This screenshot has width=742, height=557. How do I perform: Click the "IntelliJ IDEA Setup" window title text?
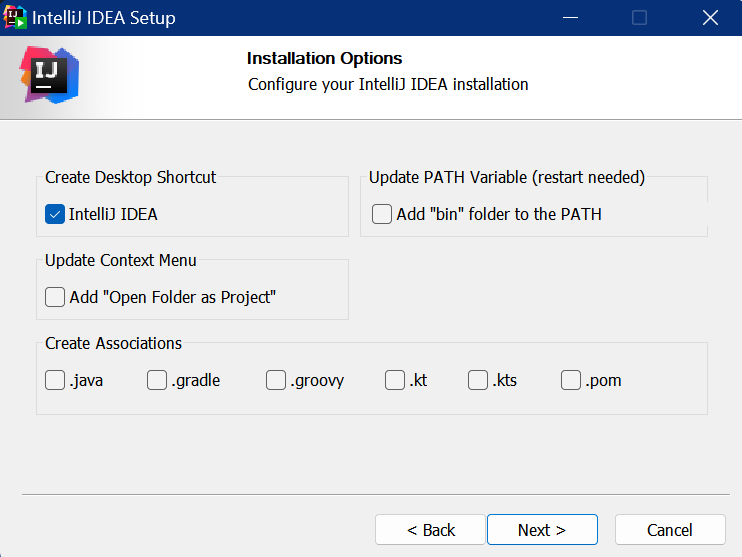[104, 18]
